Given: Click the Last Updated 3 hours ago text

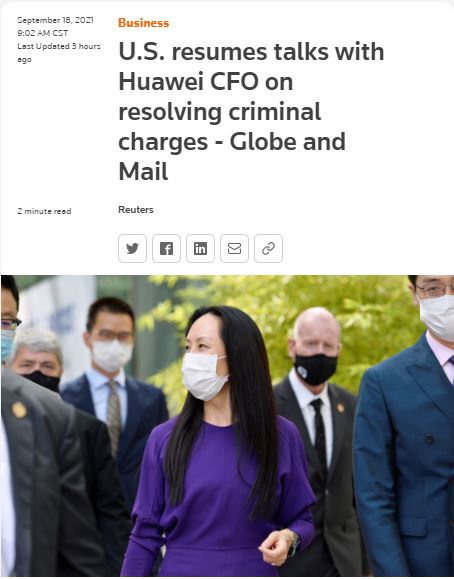Looking at the screenshot, I should (59, 52).
